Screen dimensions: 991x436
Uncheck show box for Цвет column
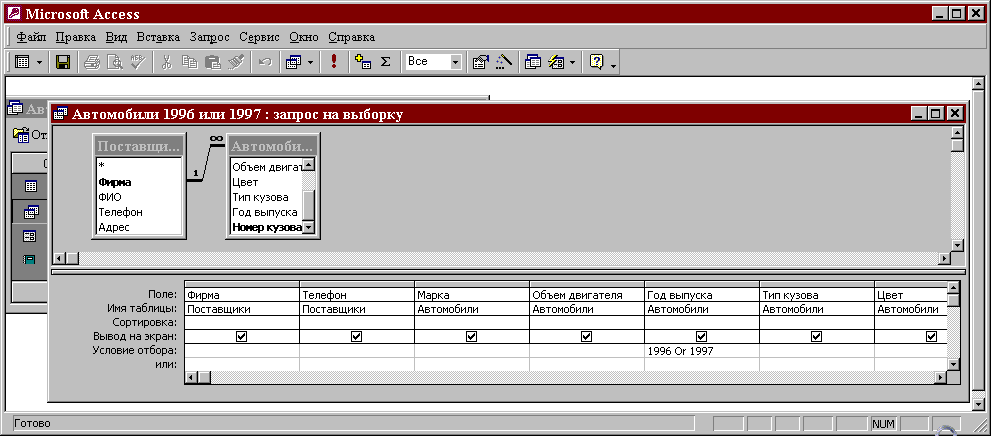tap(932, 337)
